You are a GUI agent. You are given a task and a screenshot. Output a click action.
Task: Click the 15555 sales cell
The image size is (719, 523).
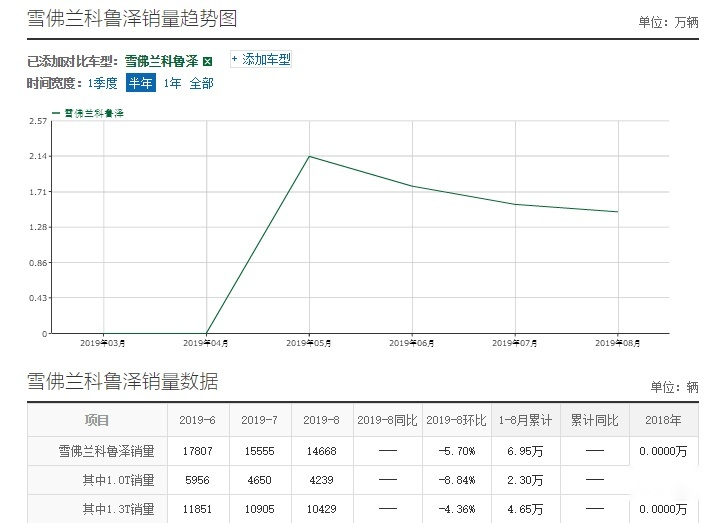tap(260, 451)
